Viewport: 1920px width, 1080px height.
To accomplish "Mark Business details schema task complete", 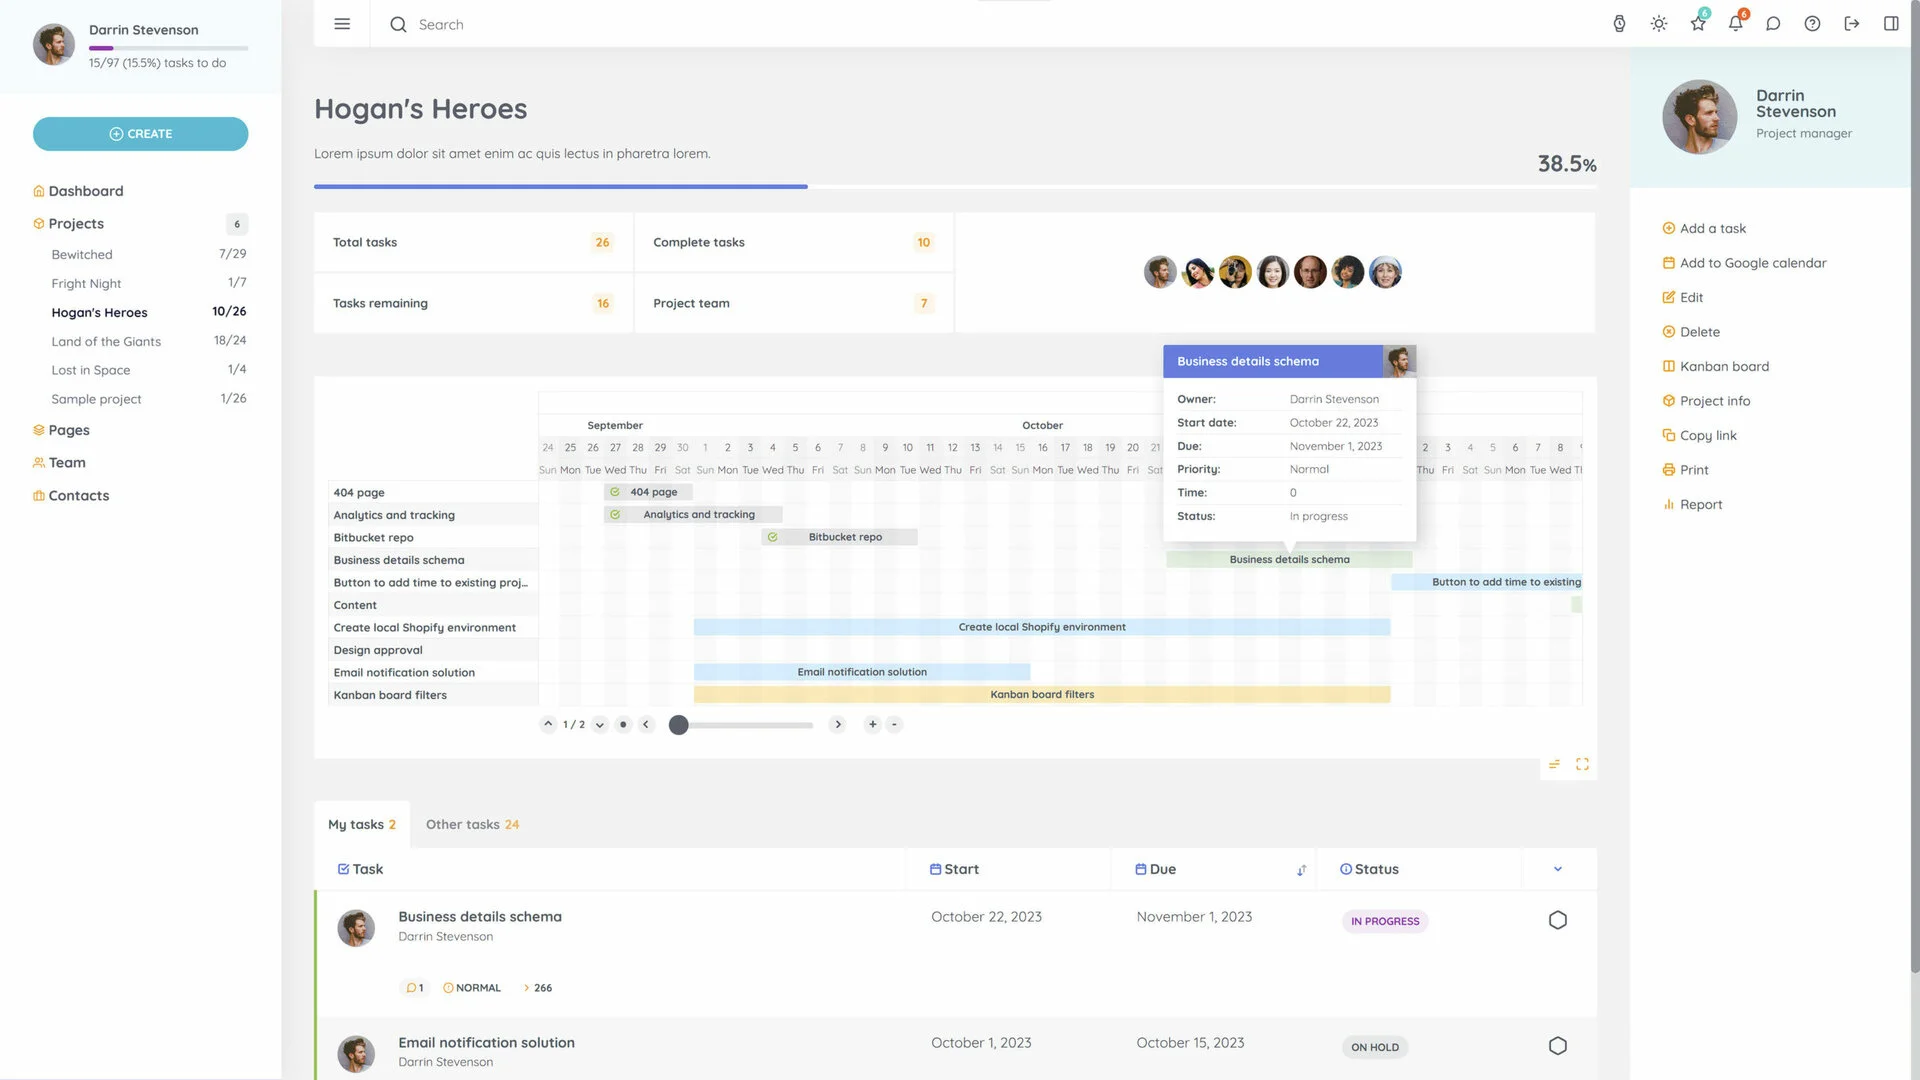I will [x=1558, y=921].
